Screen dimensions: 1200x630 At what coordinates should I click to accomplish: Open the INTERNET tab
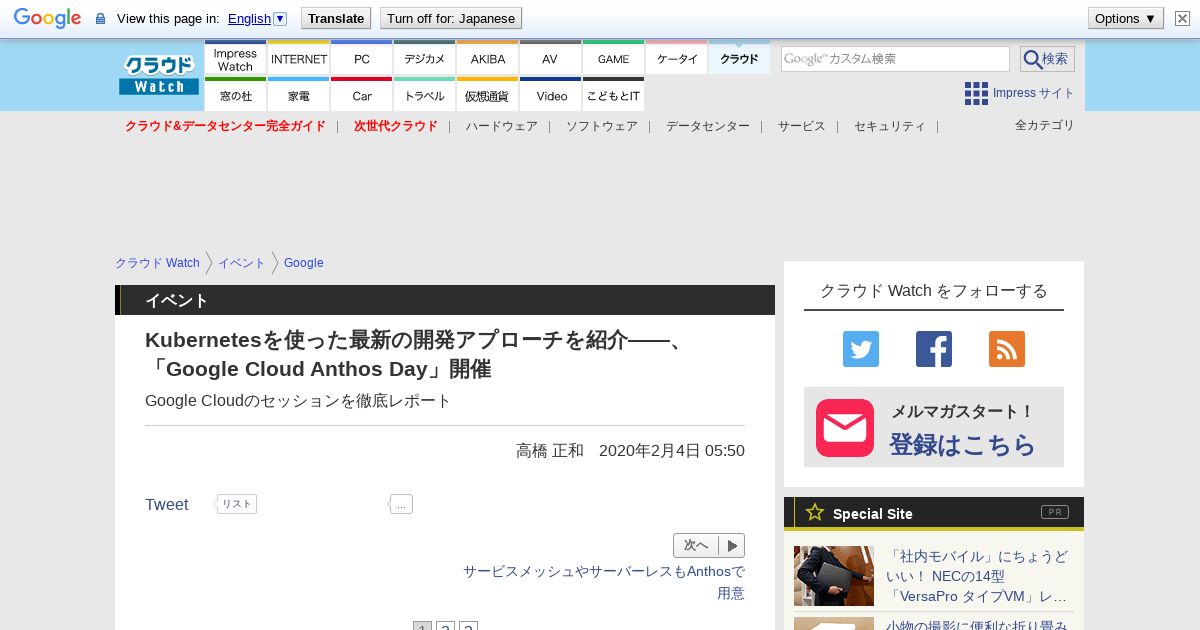point(299,59)
